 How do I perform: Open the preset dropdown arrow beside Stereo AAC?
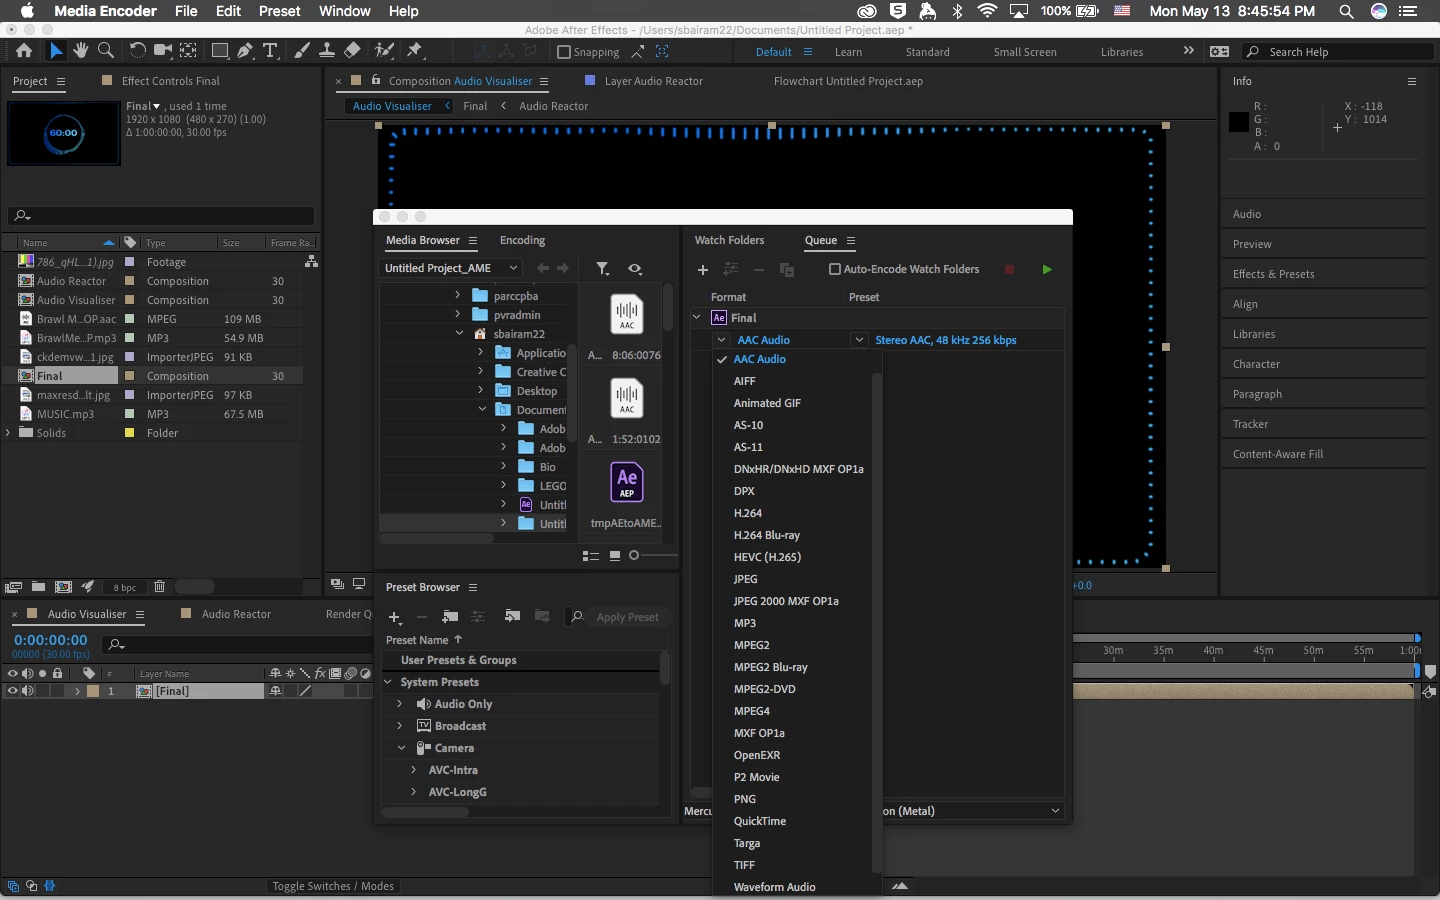coord(859,340)
